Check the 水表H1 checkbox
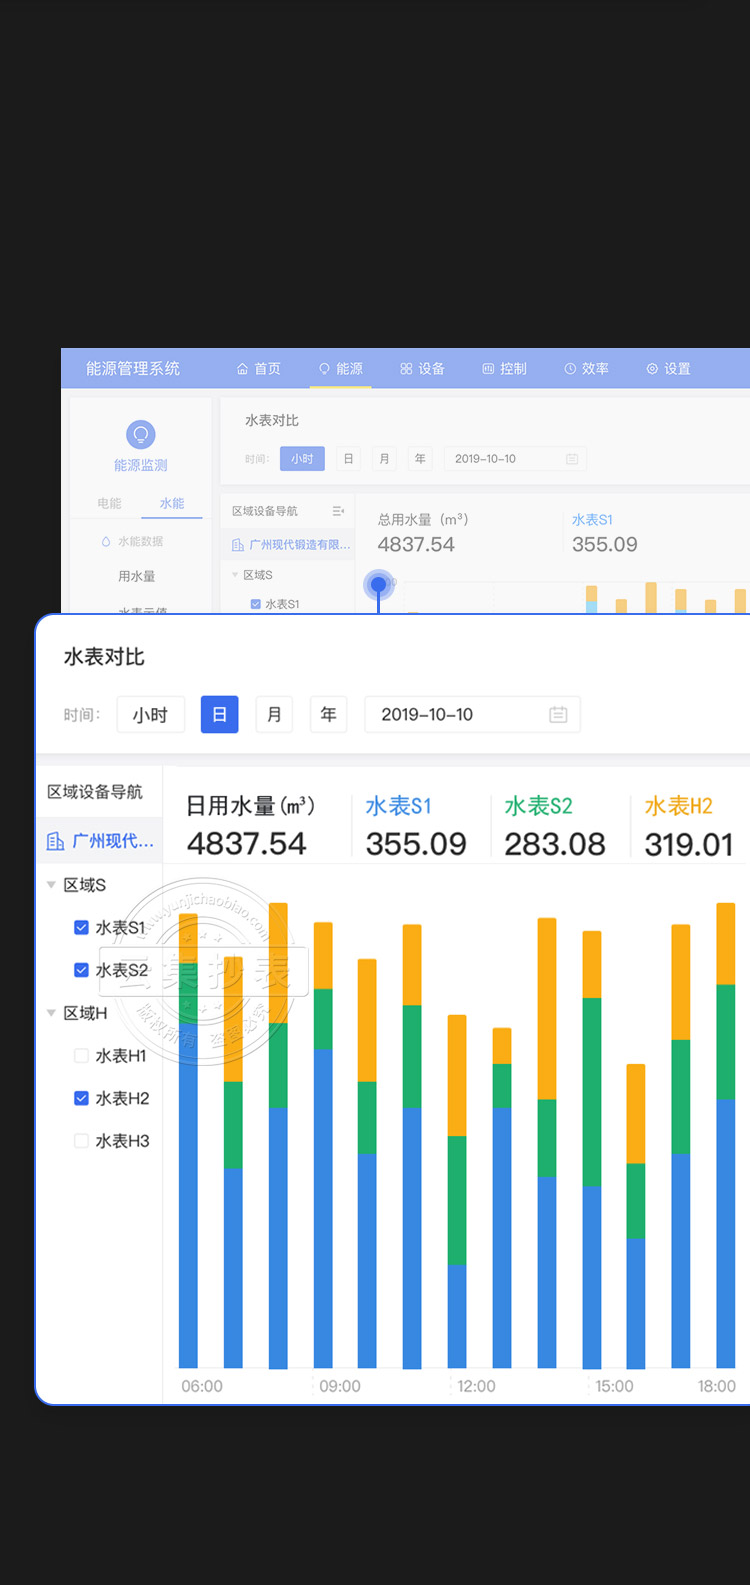 coord(82,1055)
